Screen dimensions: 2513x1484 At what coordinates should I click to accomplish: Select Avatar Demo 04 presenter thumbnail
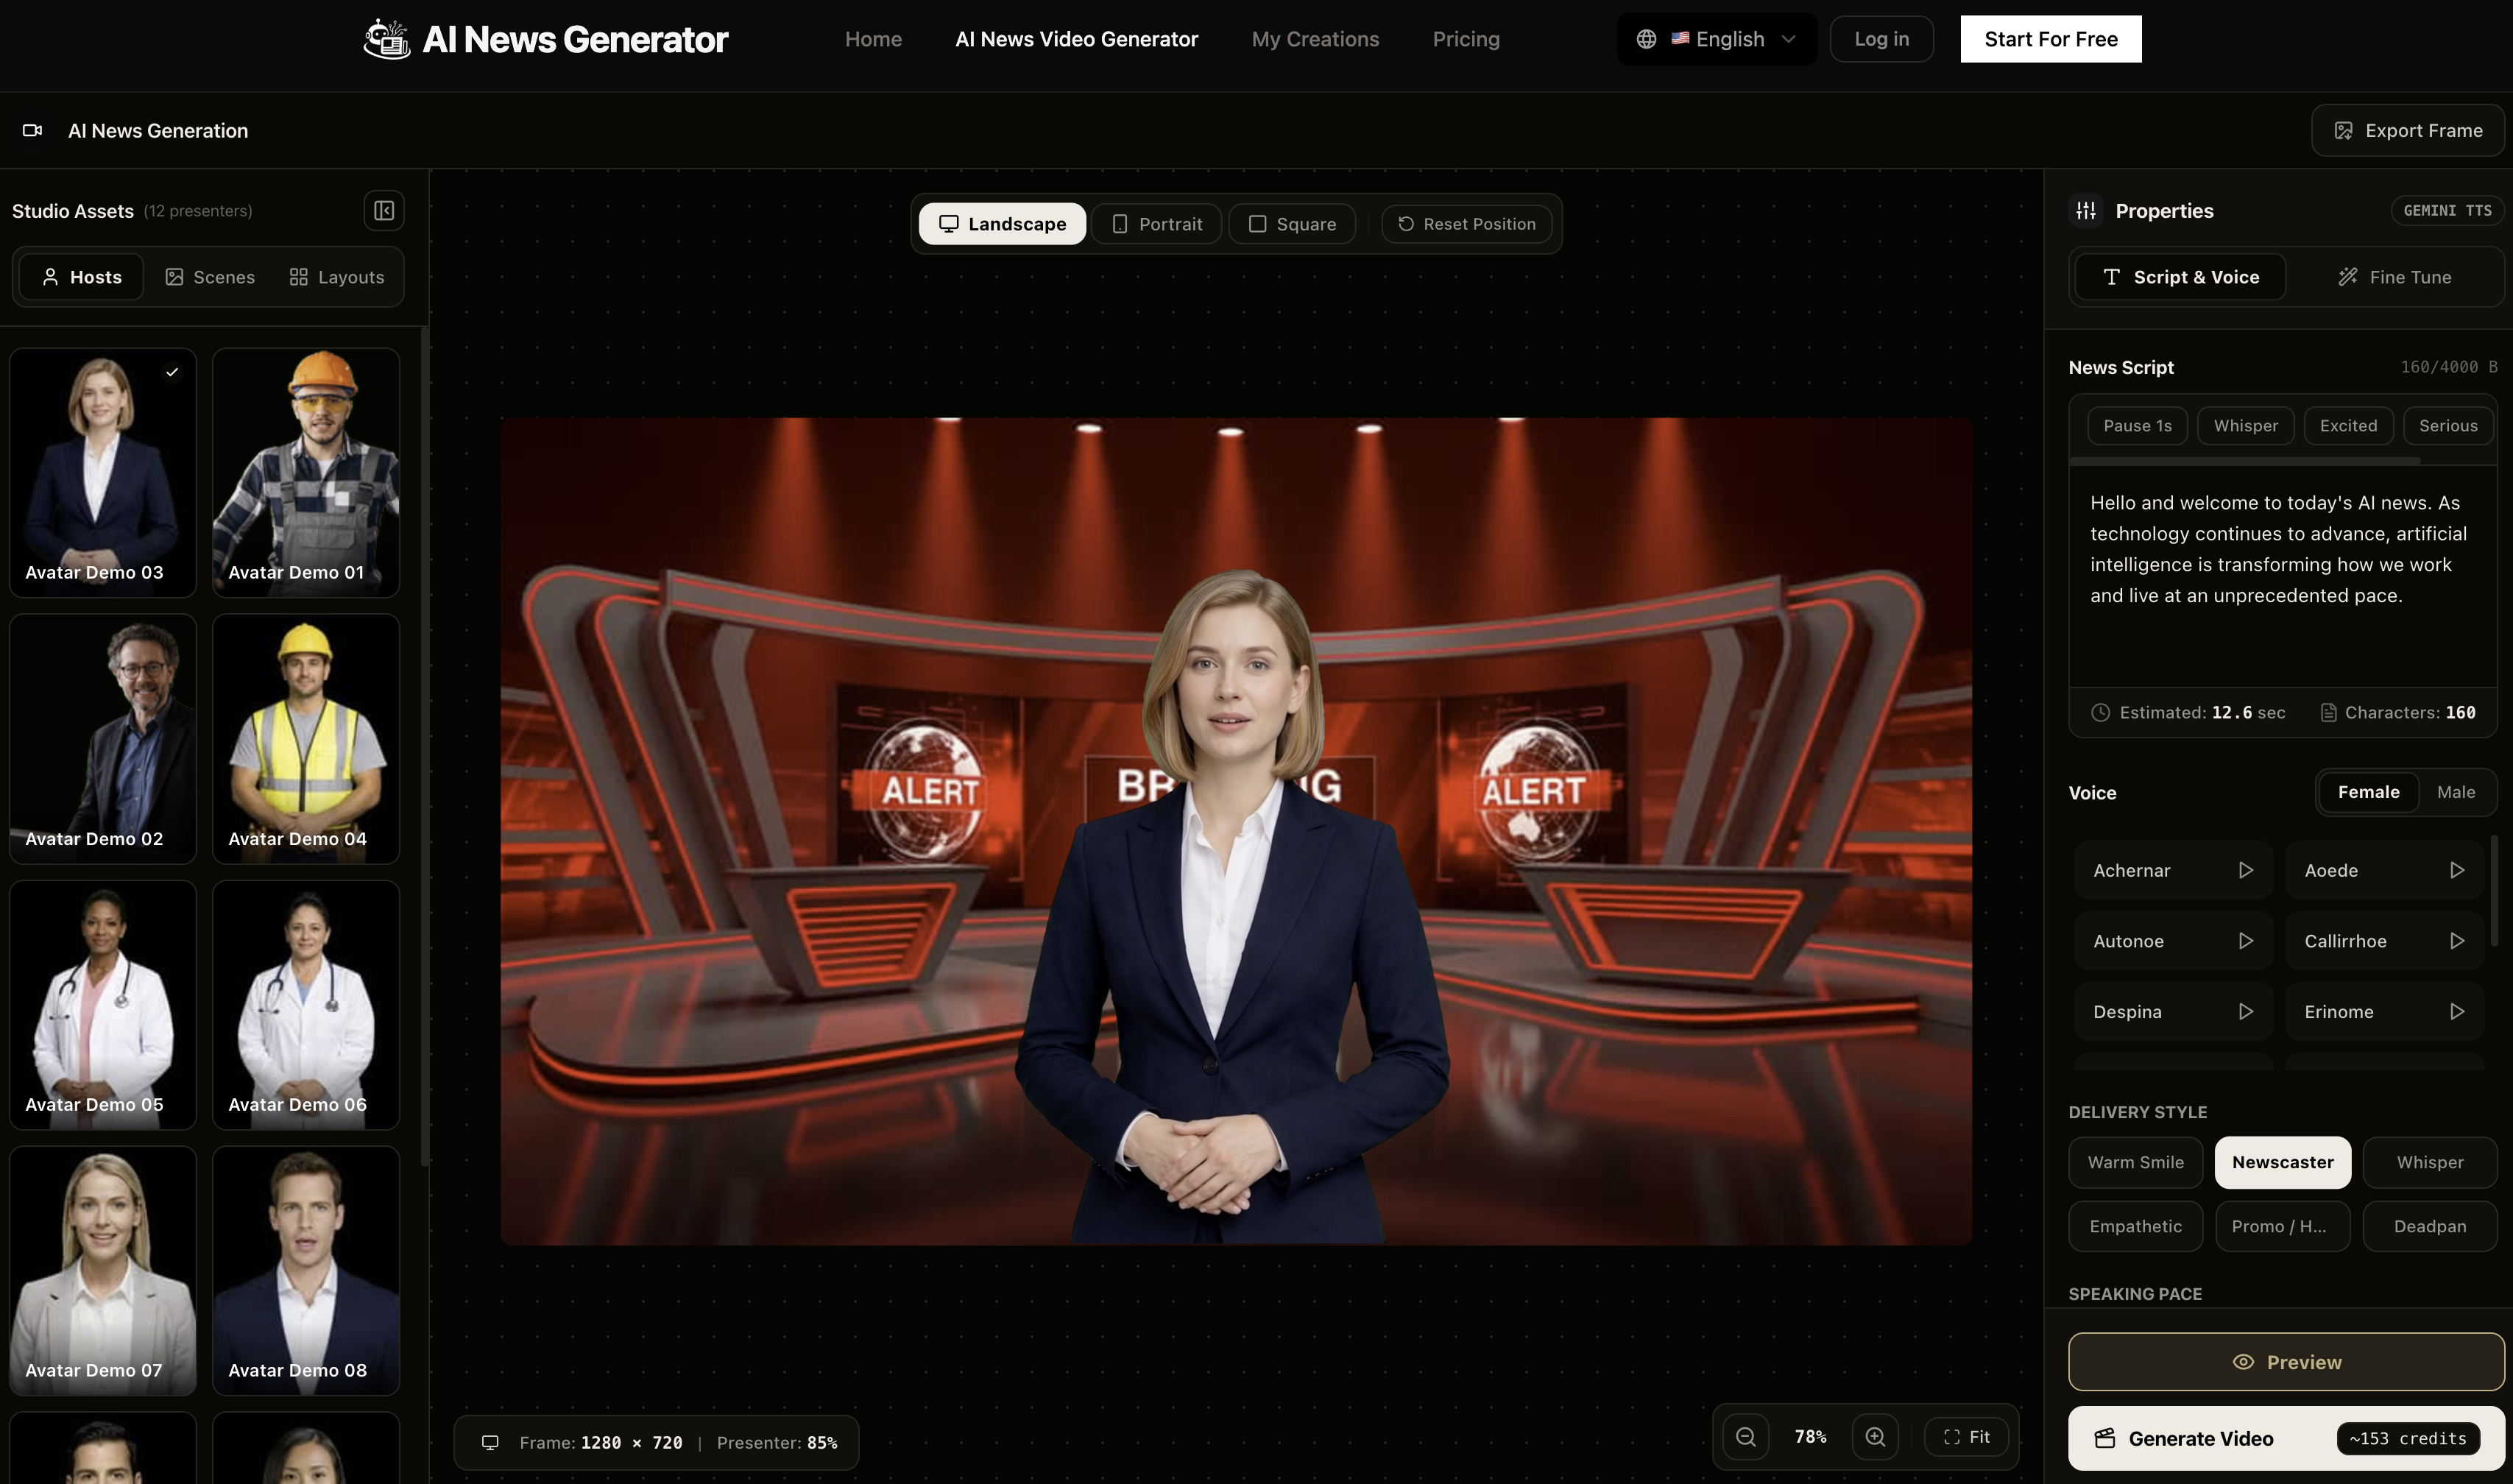pyautogui.click(x=306, y=739)
